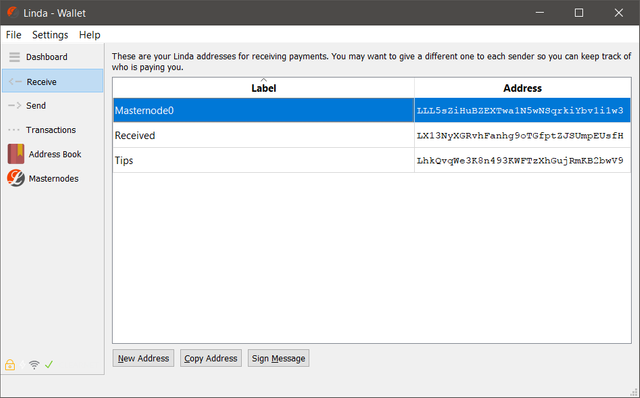The width and height of the screenshot is (640, 398).
Task: Select the Masternode0 label row
Action: click(264, 110)
